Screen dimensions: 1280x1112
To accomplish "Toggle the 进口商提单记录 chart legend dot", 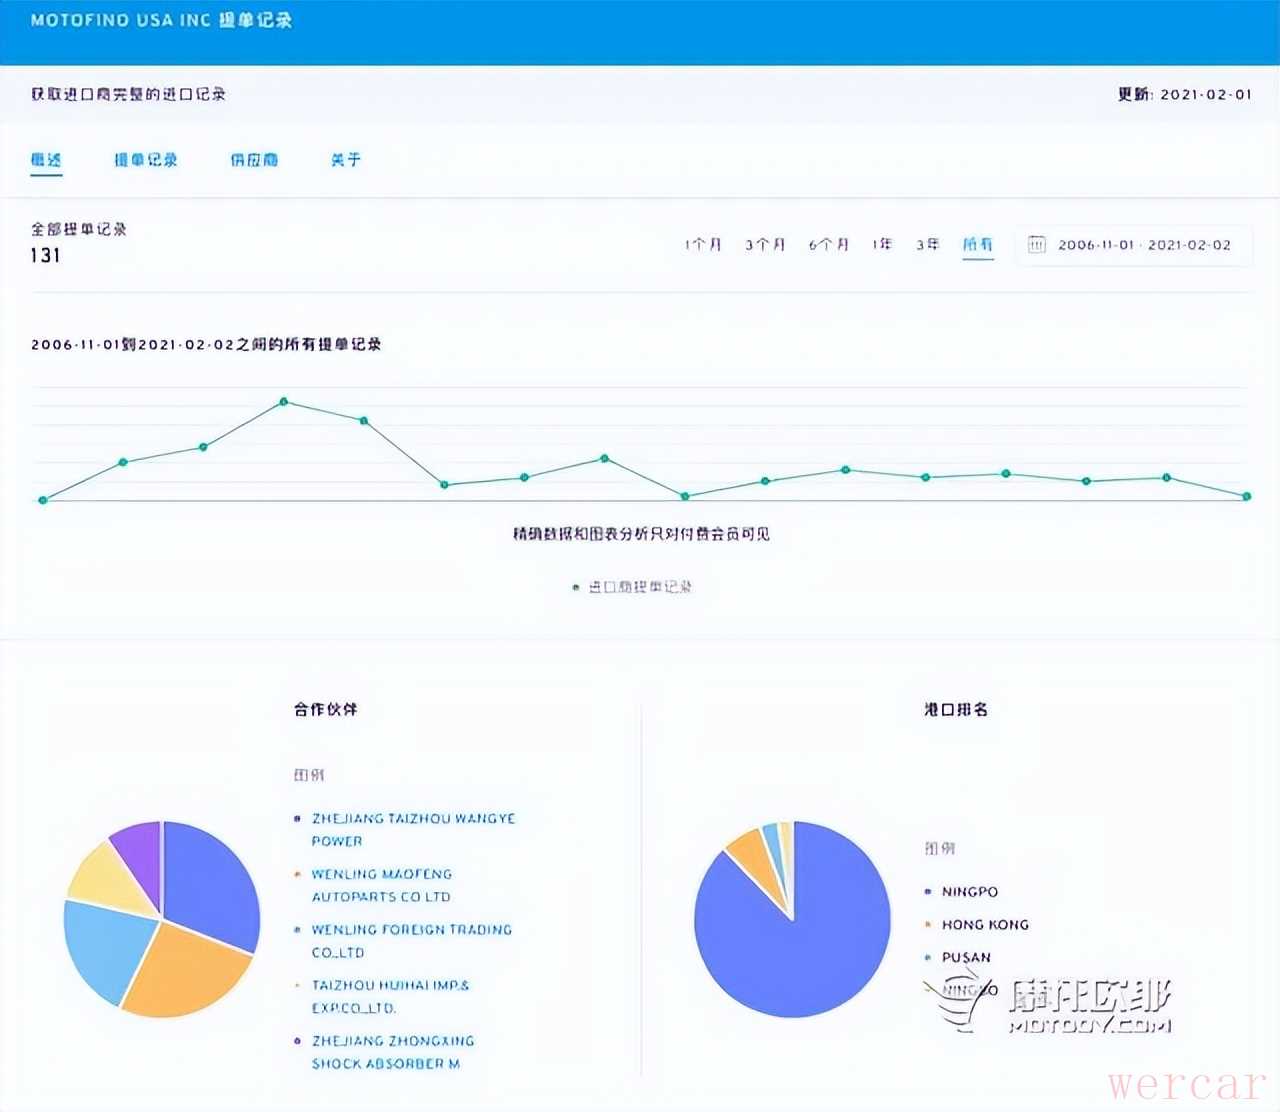I will click(575, 588).
